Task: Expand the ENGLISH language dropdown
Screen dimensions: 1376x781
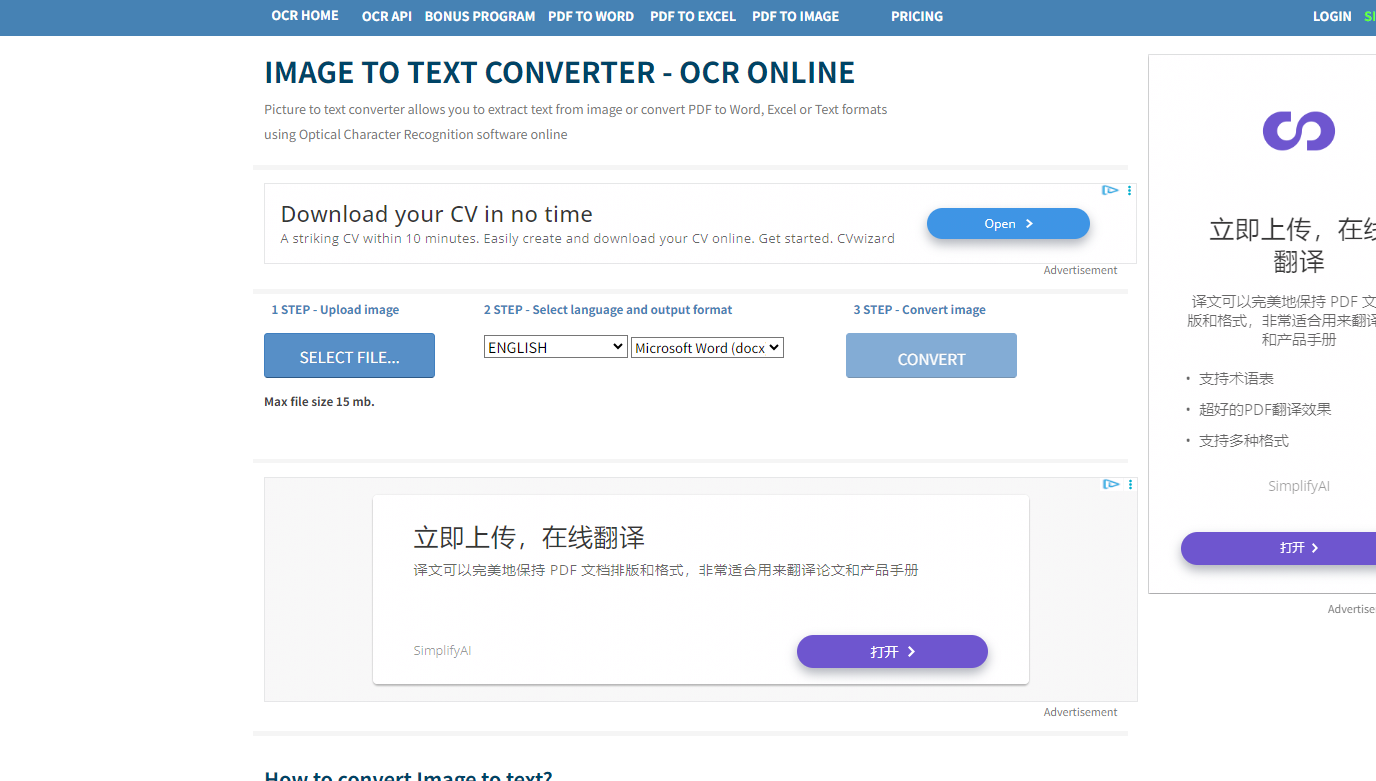Action: (555, 347)
